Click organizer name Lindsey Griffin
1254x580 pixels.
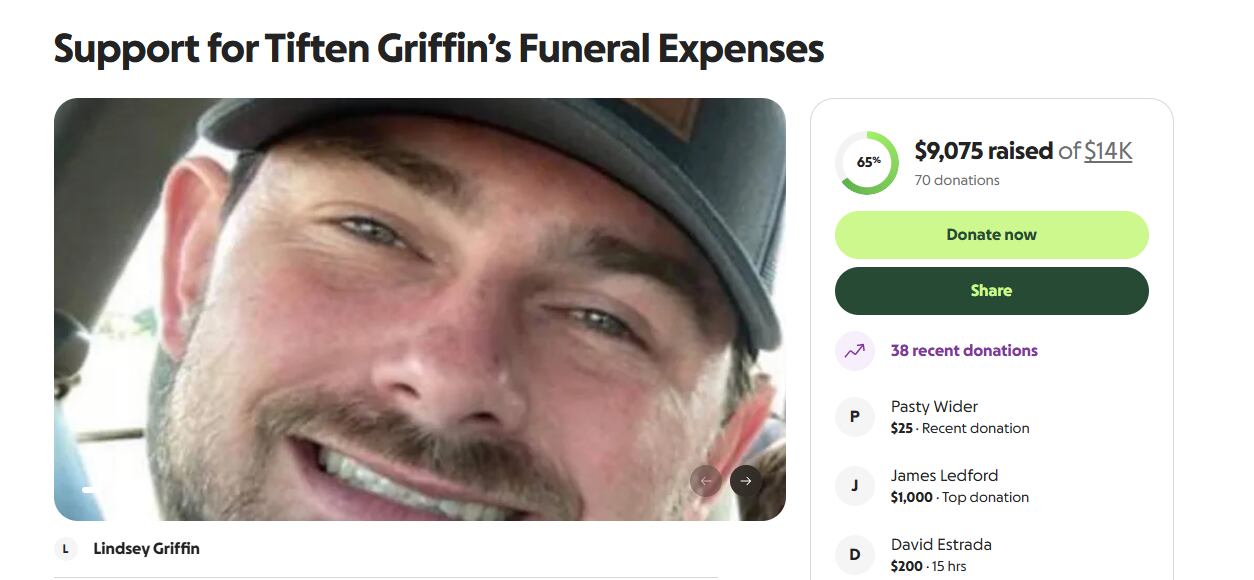[x=146, y=549]
